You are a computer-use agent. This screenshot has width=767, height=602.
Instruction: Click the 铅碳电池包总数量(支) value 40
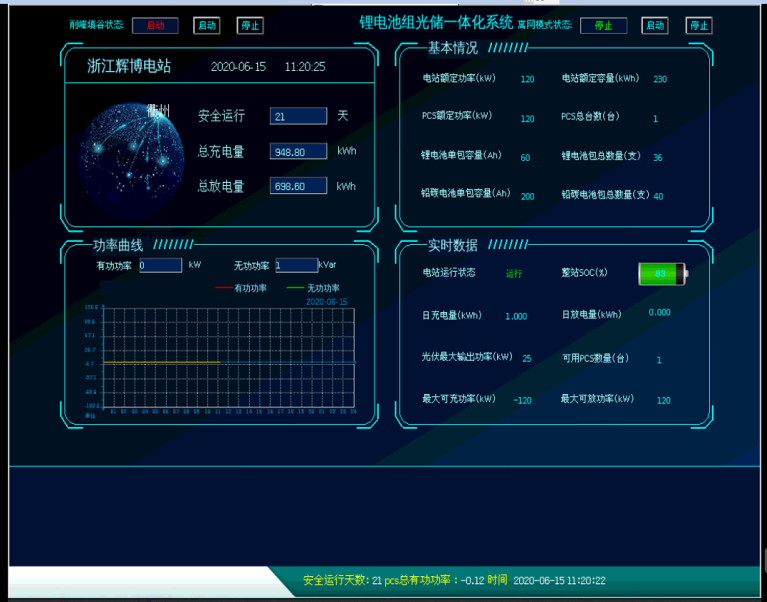click(x=658, y=197)
